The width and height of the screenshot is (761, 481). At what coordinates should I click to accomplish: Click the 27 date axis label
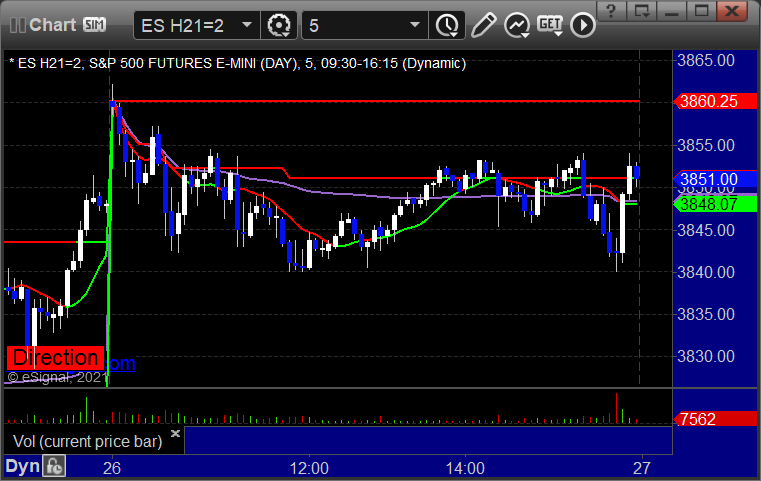point(642,468)
